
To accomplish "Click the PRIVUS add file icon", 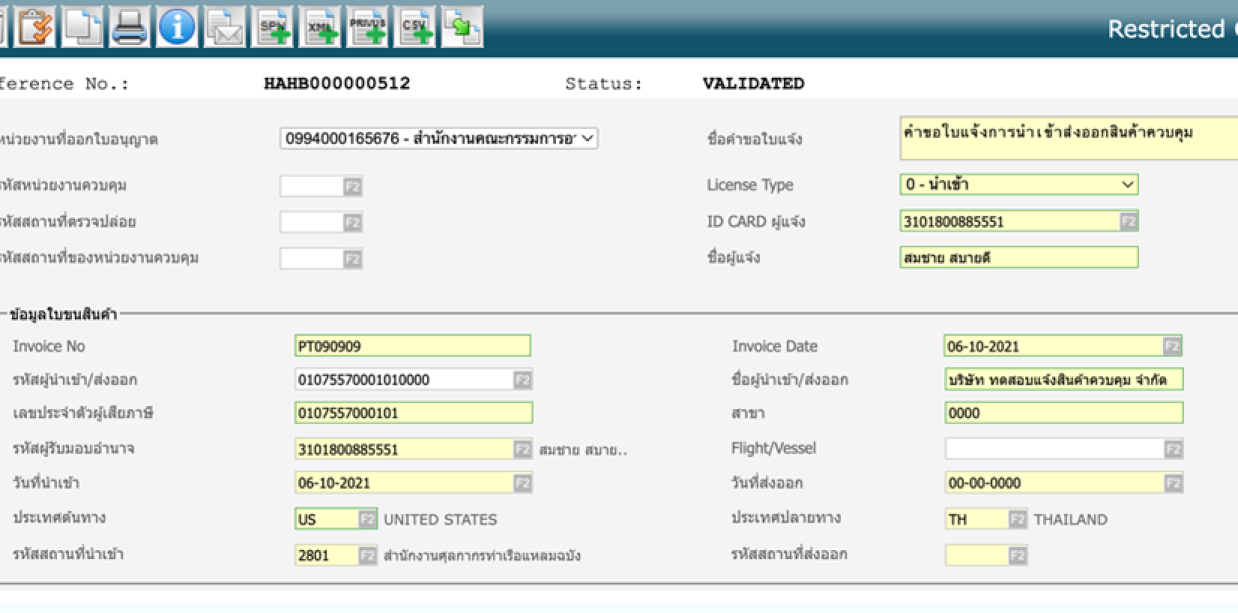I will 368,27.
